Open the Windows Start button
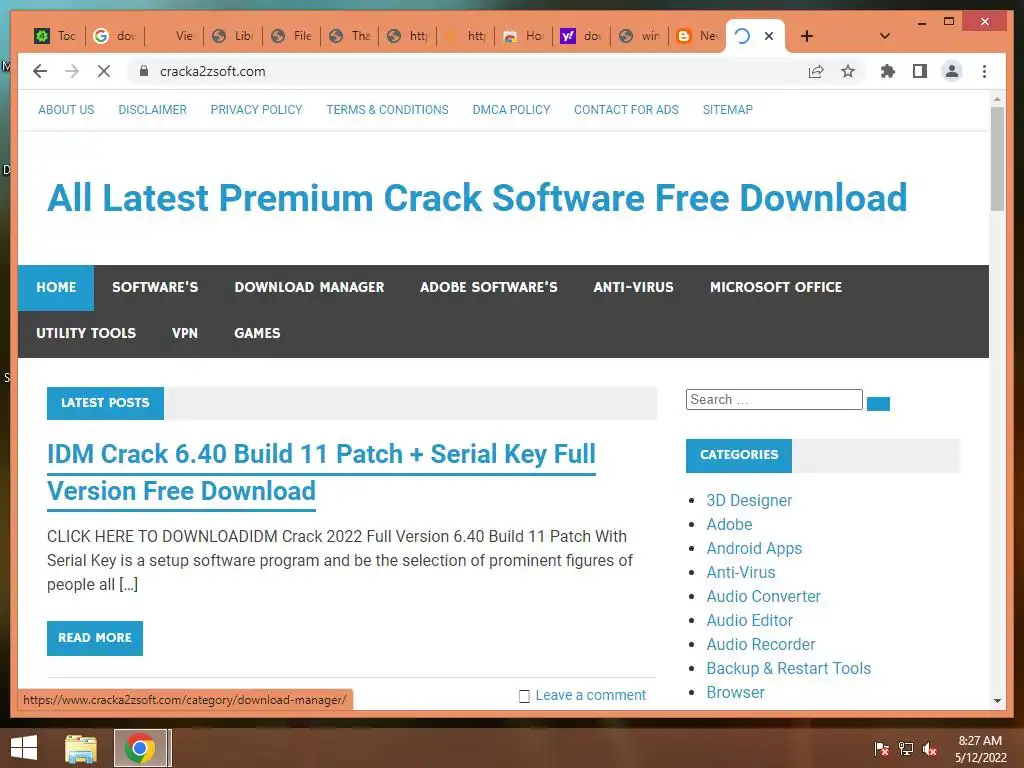Image resolution: width=1024 pixels, height=768 pixels. pyautogui.click(x=24, y=748)
